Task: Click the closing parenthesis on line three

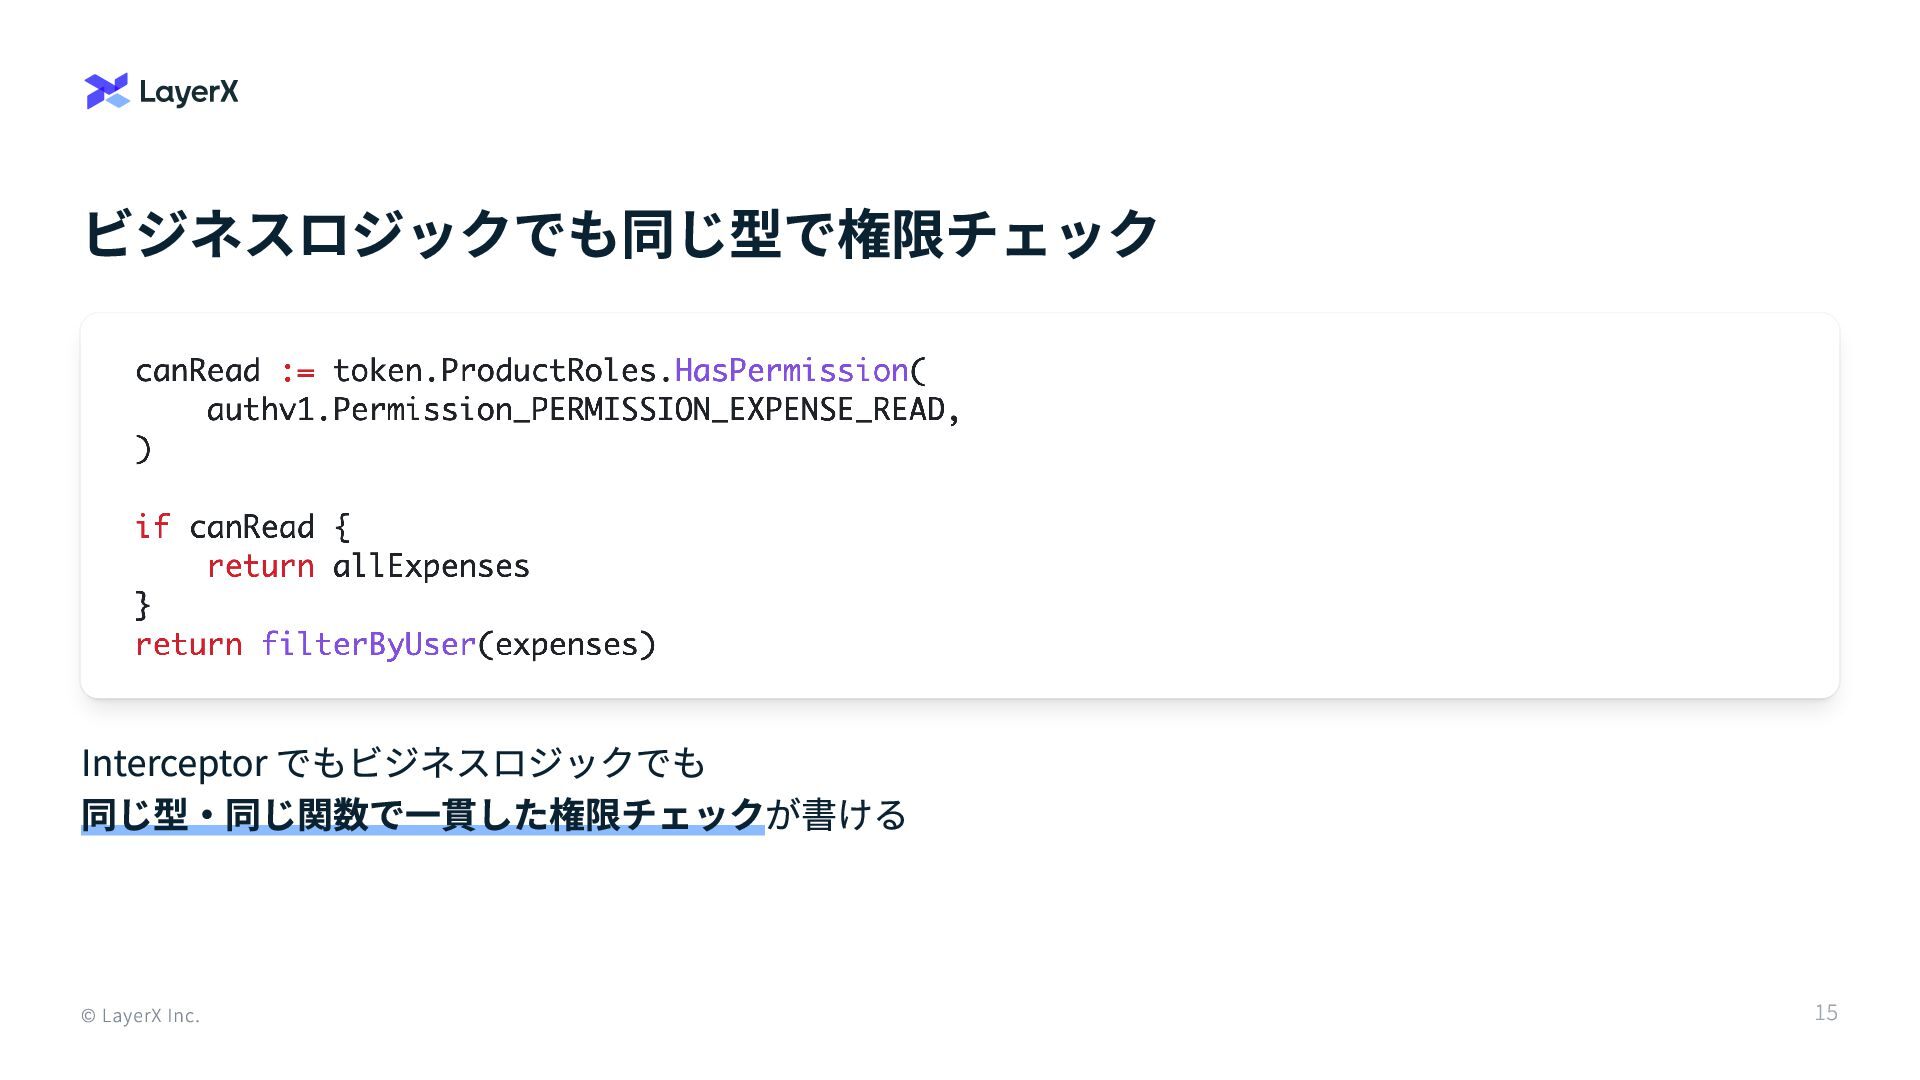Action: click(x=143, y=449)
